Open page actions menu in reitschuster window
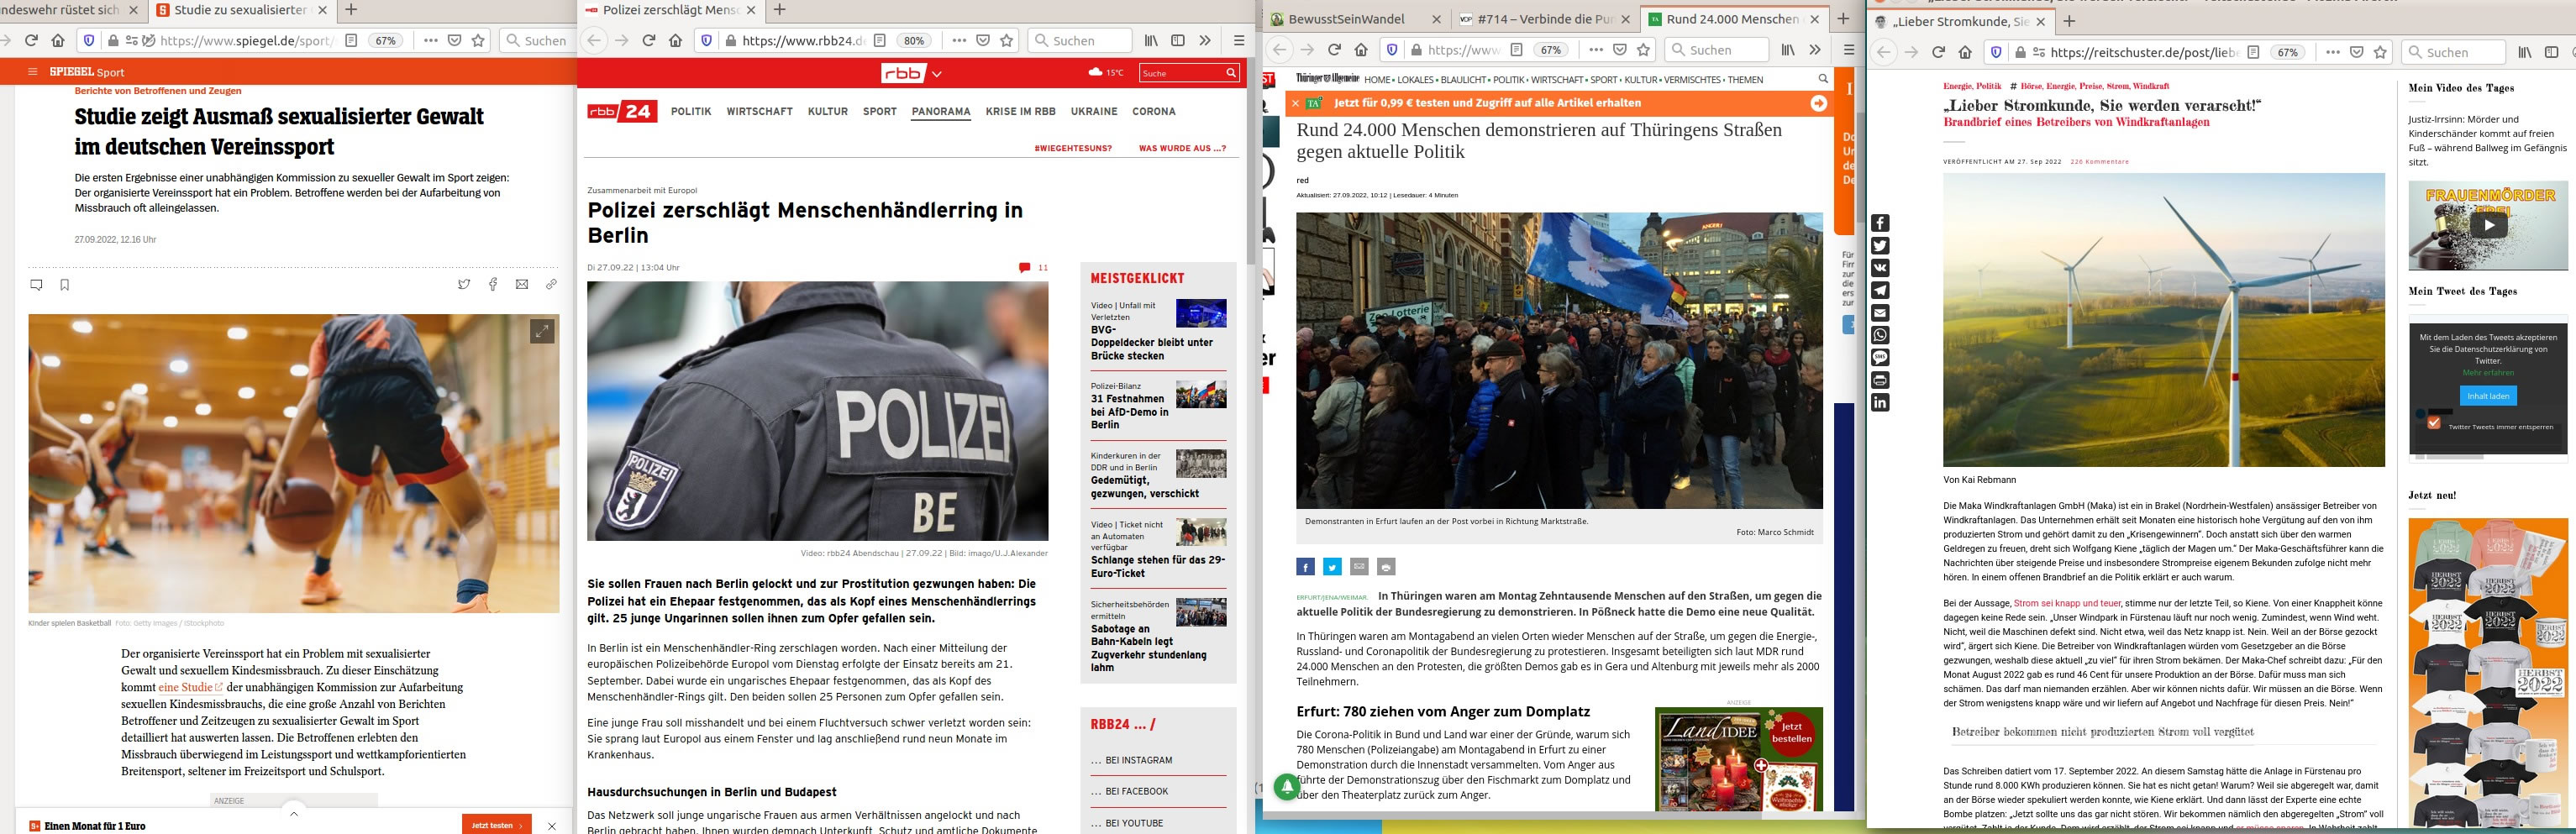 point(2332,52)
